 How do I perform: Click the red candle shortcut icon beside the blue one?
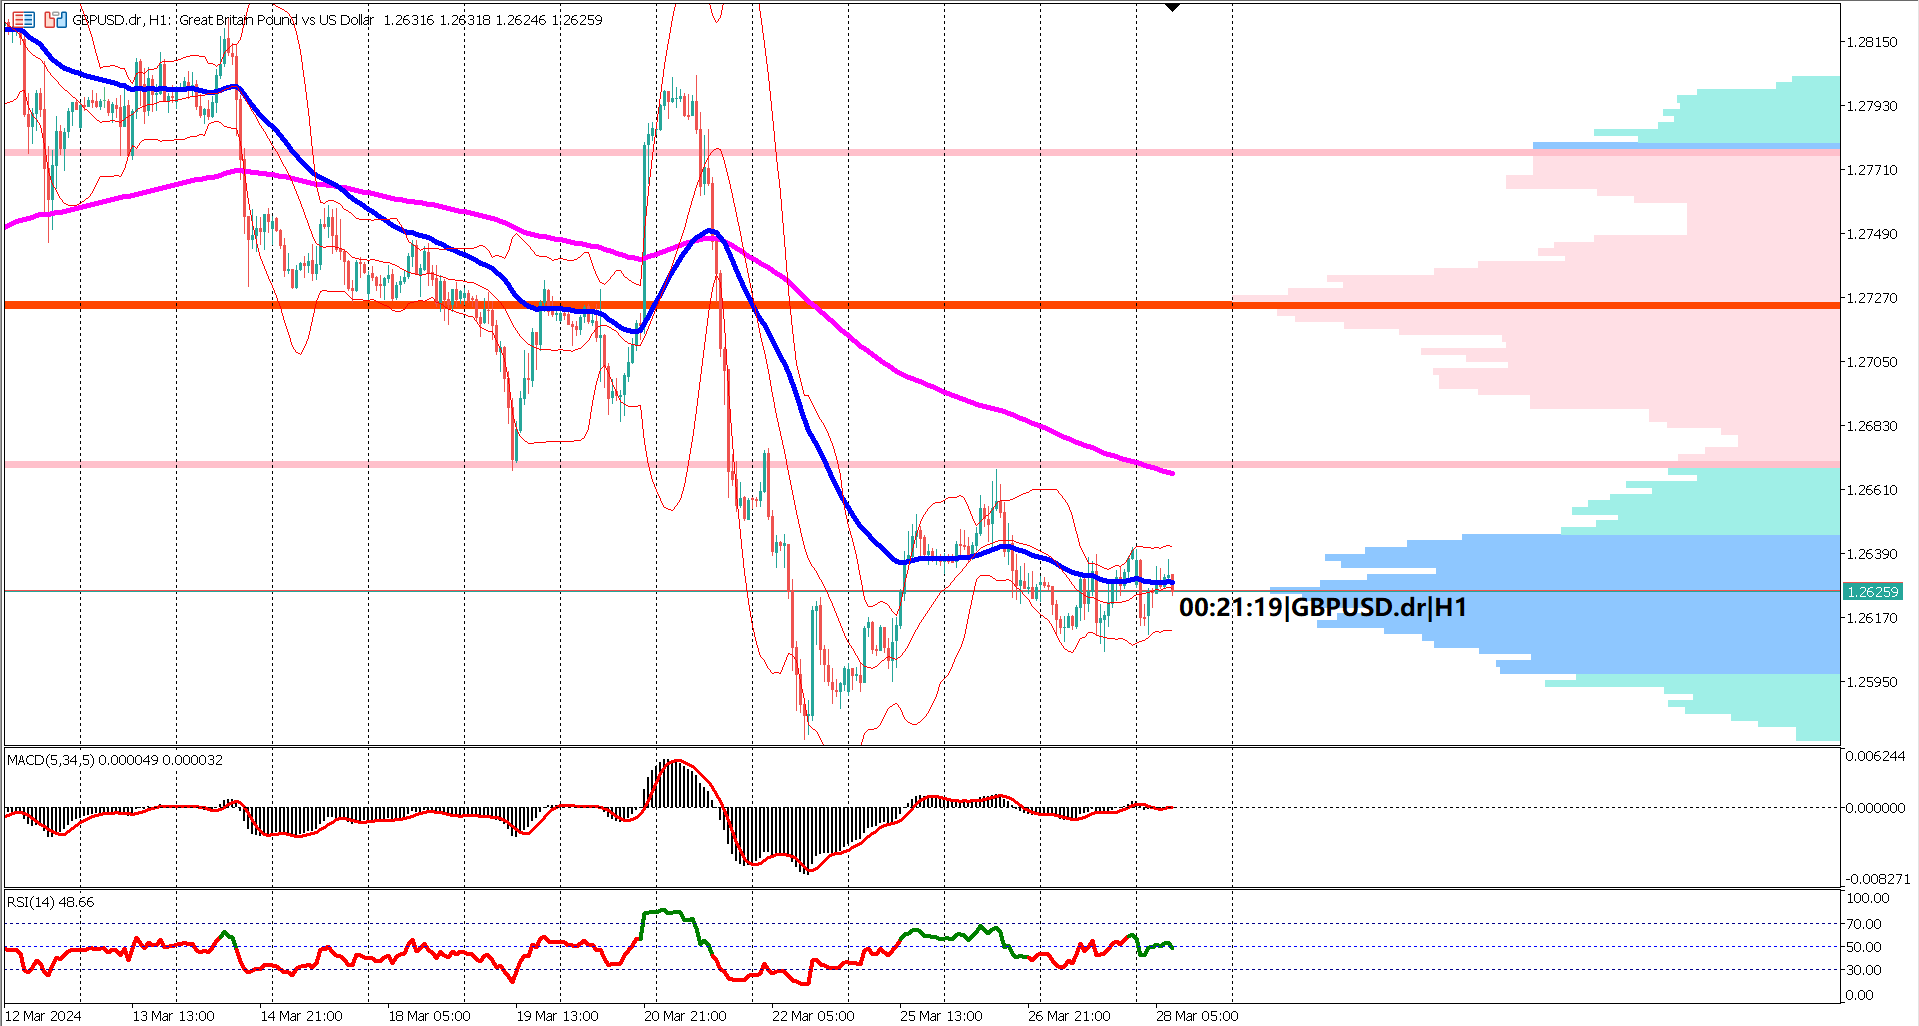point(49,19)
